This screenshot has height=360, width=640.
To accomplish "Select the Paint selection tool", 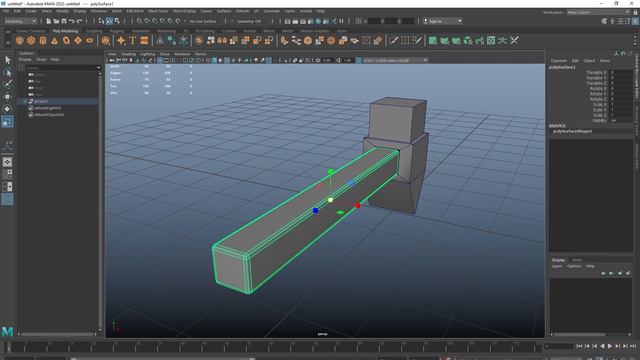I will [7, 84].
